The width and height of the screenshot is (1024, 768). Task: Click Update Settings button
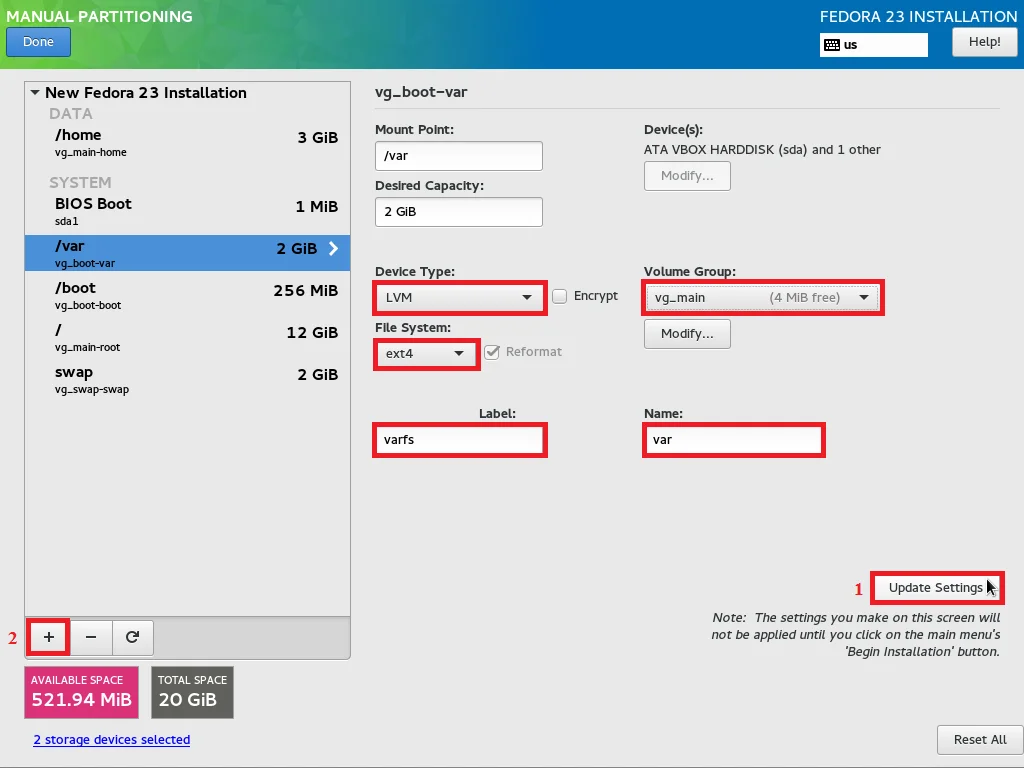(936, 588)
